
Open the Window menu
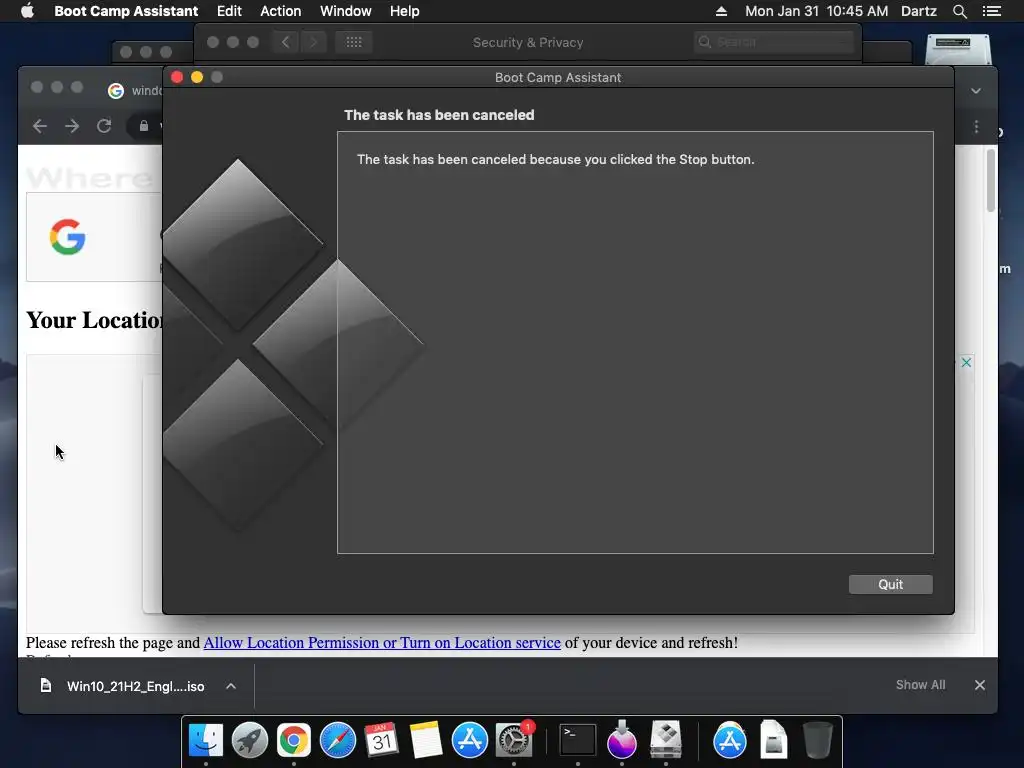(x=345, y=11)
